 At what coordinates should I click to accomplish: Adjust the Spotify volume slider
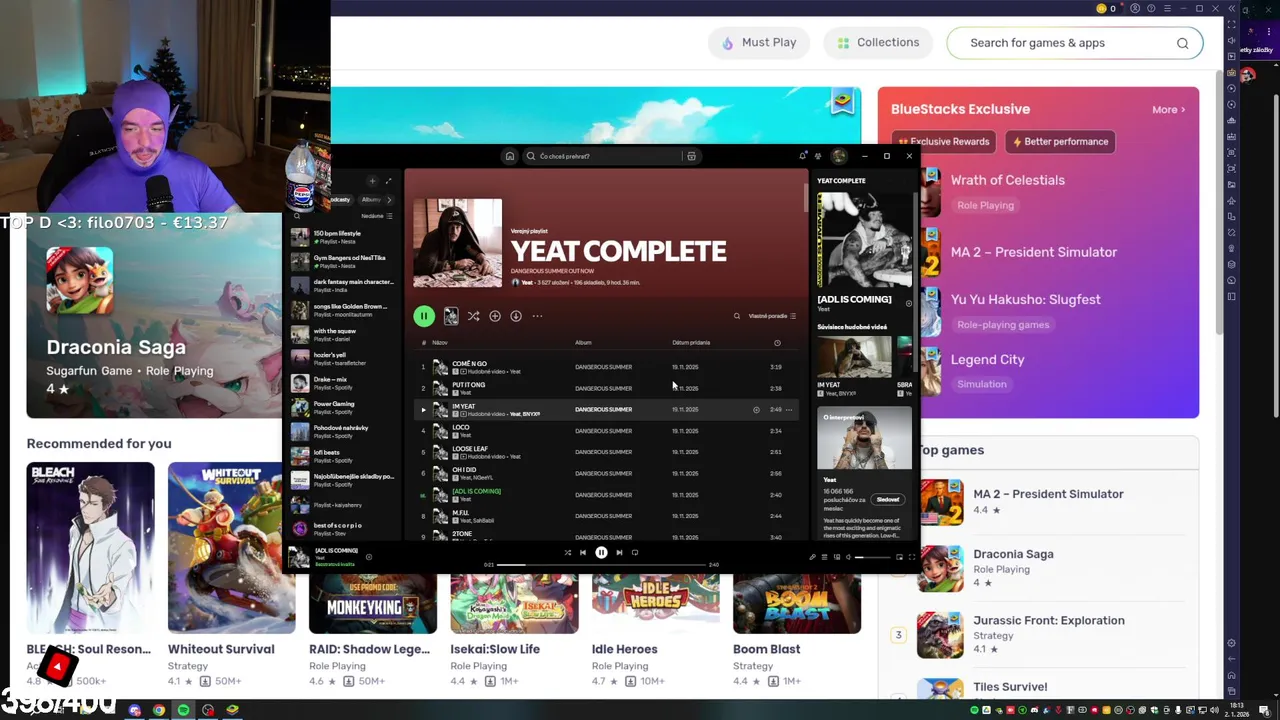[872, 557]
